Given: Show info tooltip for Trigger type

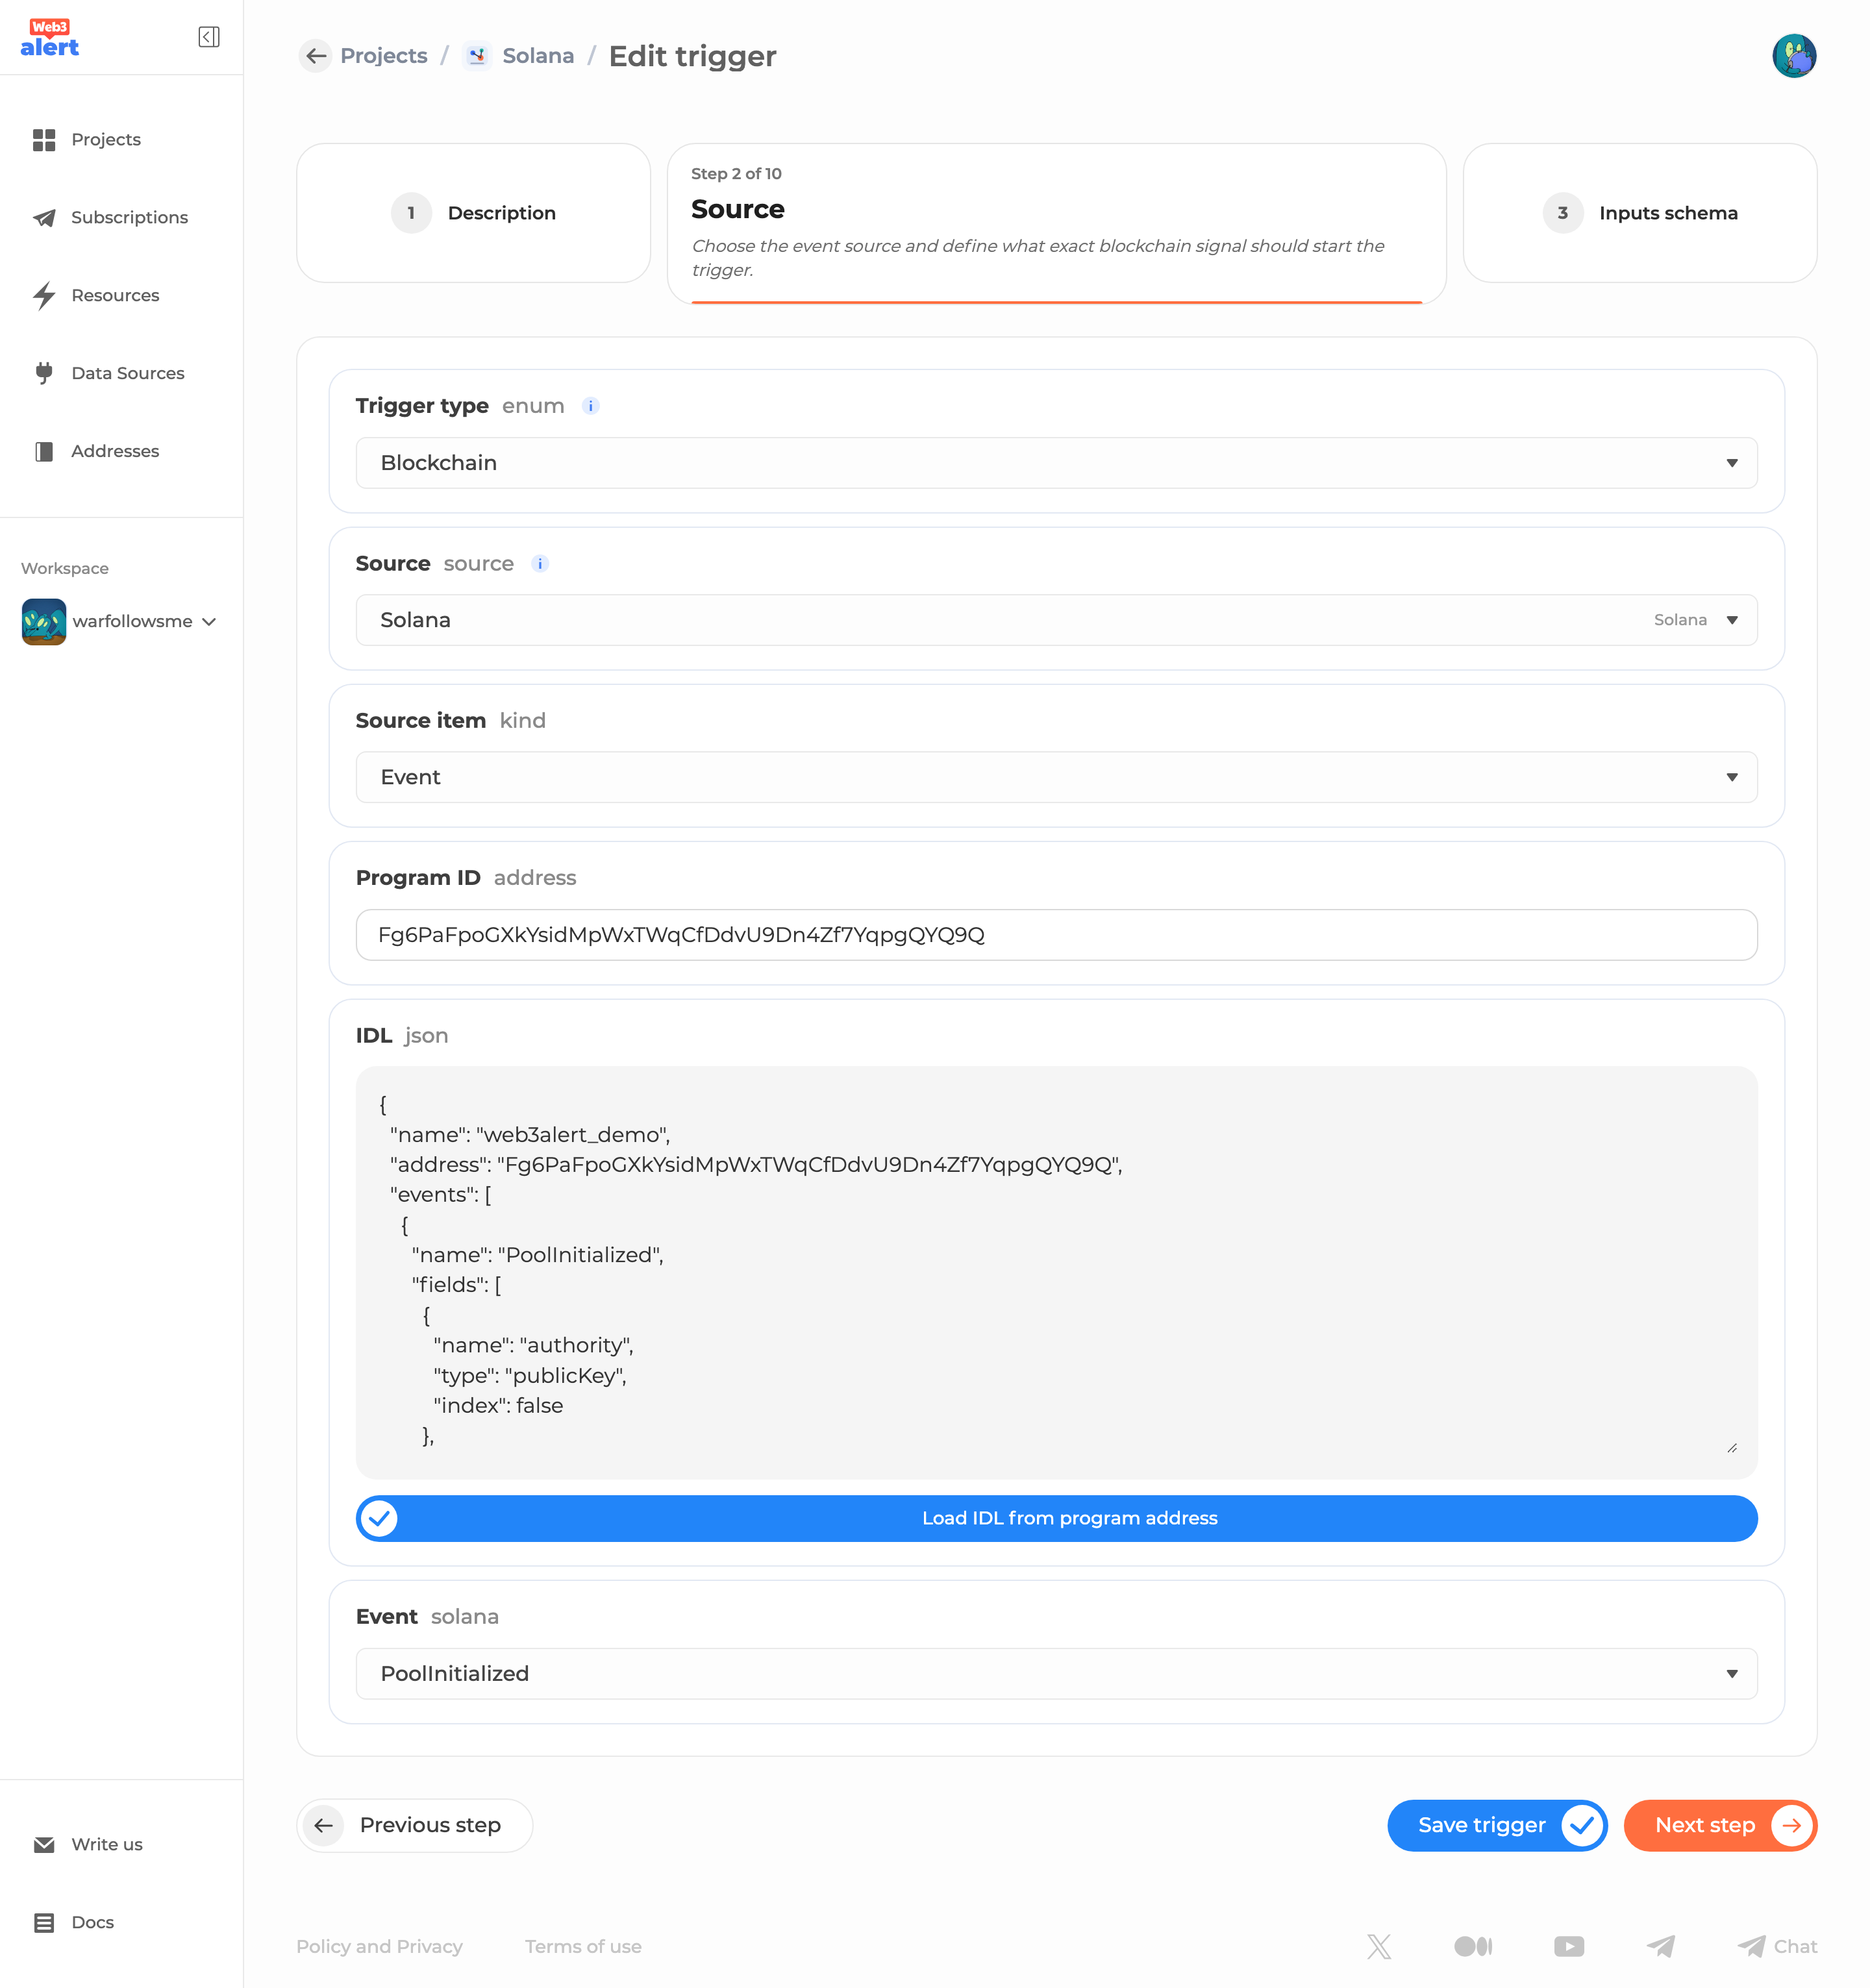Looking at the screenshot, I should click(x=591, y=406).
